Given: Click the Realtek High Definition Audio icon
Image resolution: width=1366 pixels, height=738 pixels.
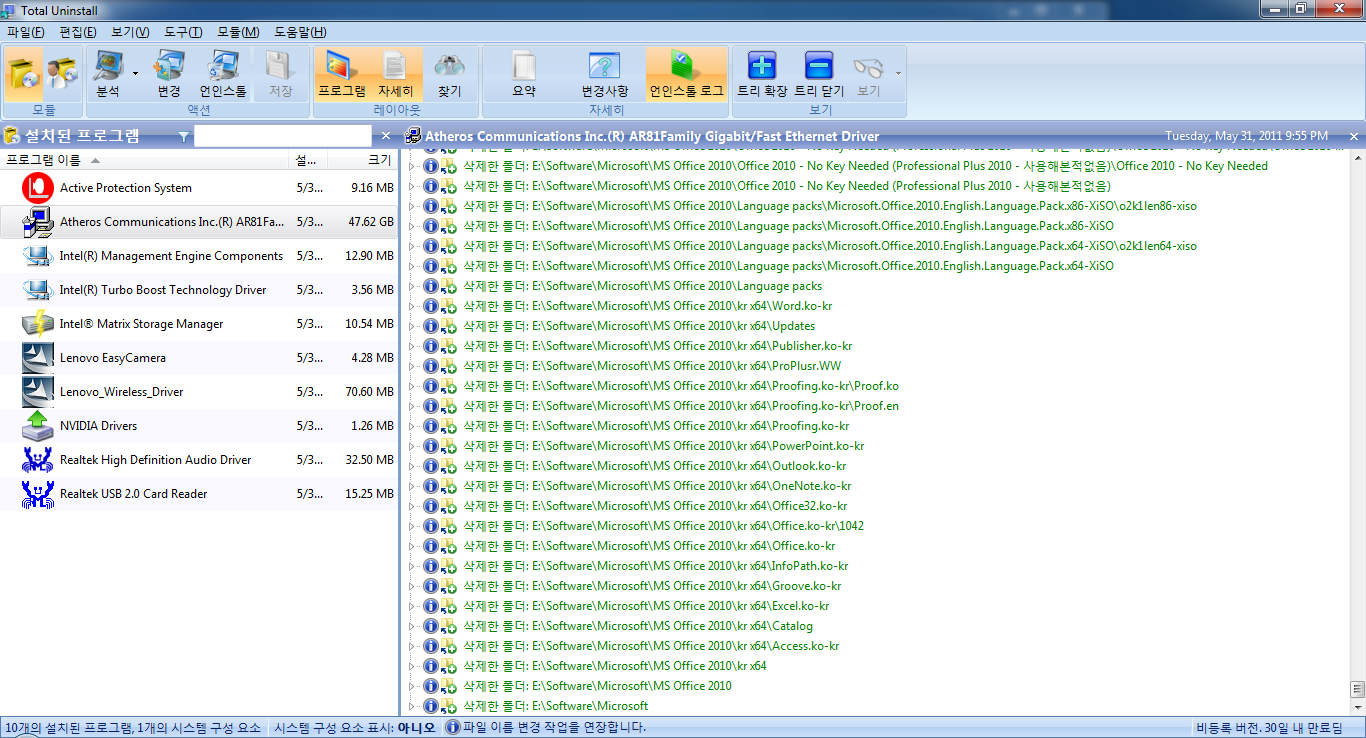Looking at the screenshot, I should click(38, 460).
